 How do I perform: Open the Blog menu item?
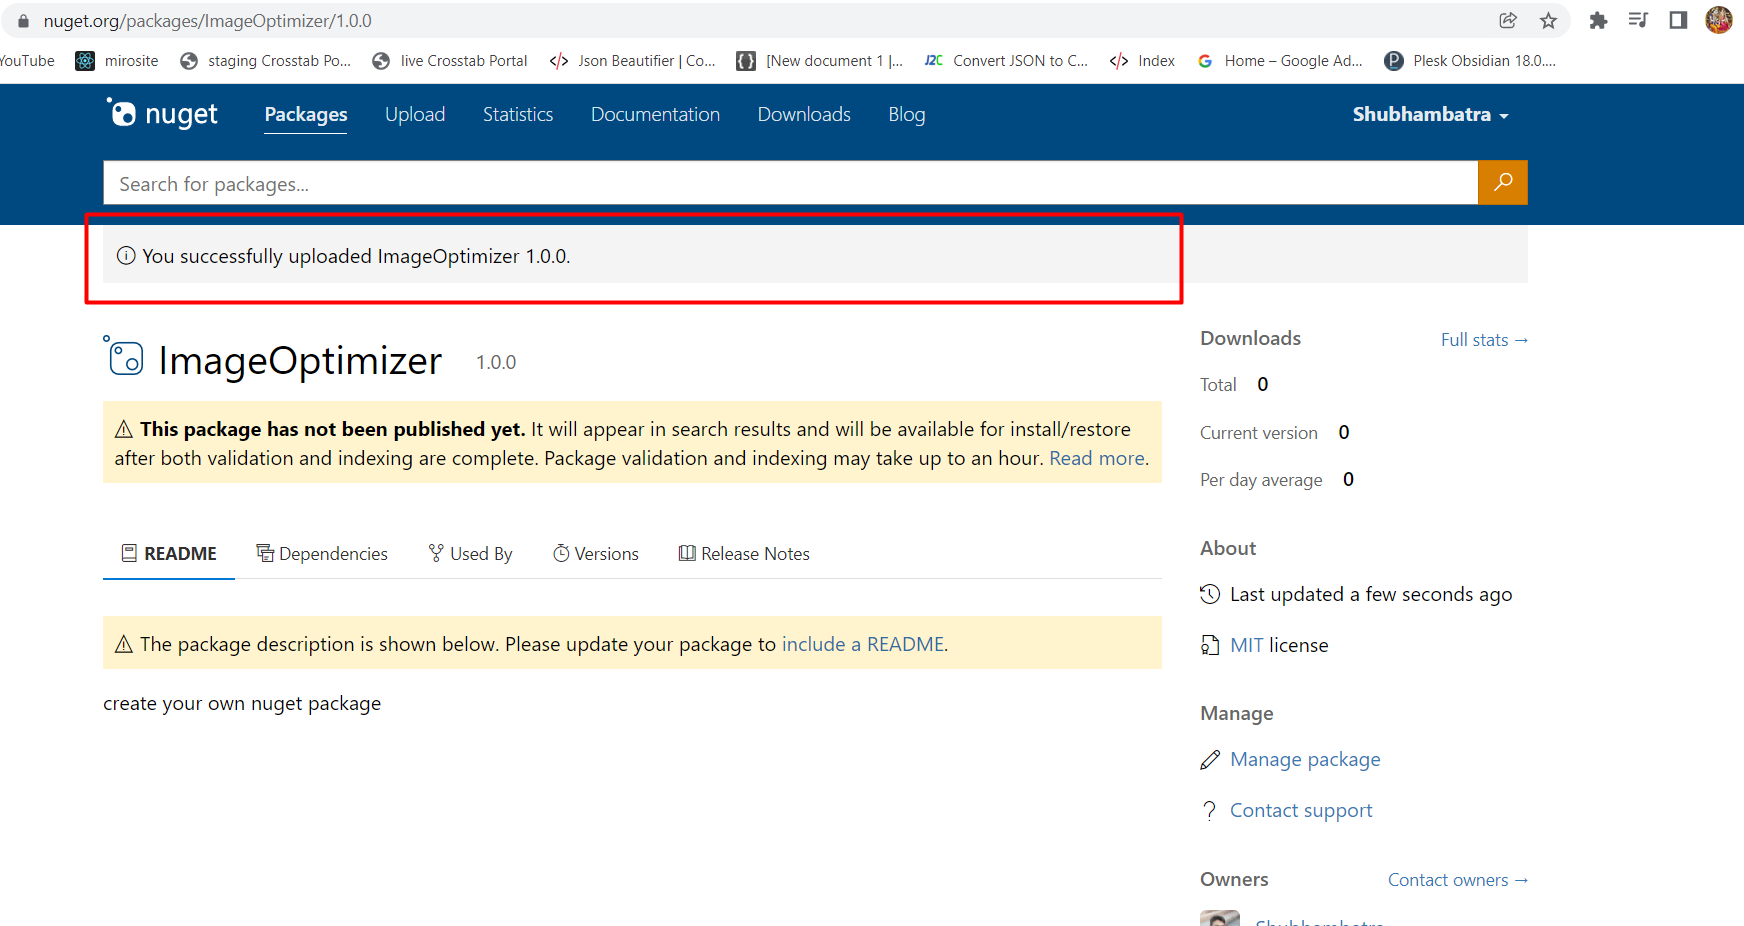click(907, 115)
